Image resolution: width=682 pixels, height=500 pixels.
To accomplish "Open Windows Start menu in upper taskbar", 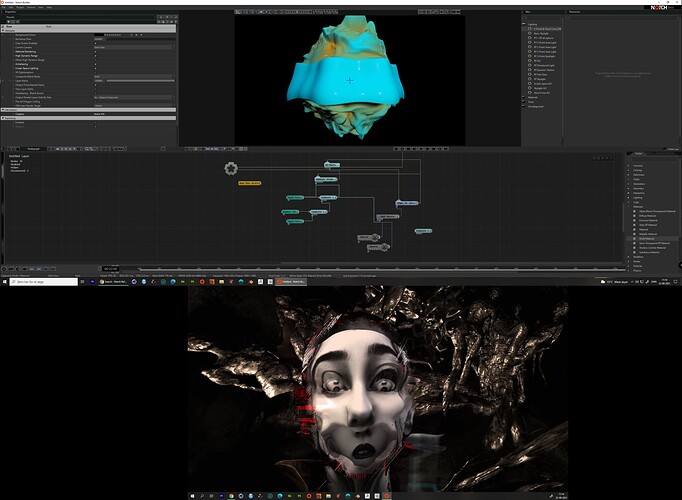I will pyautogui.click(x=4, y=282).
